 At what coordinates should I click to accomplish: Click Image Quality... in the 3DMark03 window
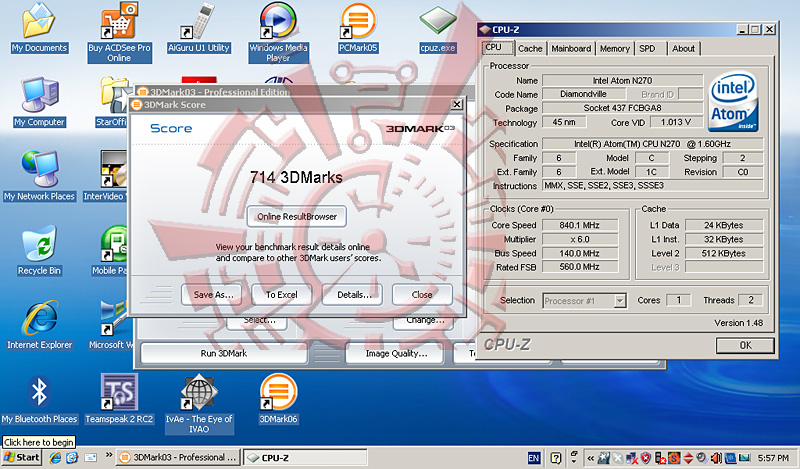[395, 353]
